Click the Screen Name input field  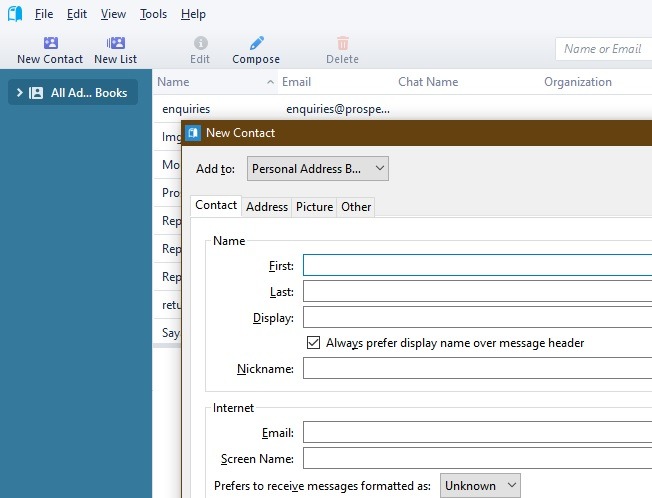pos(477,458)
